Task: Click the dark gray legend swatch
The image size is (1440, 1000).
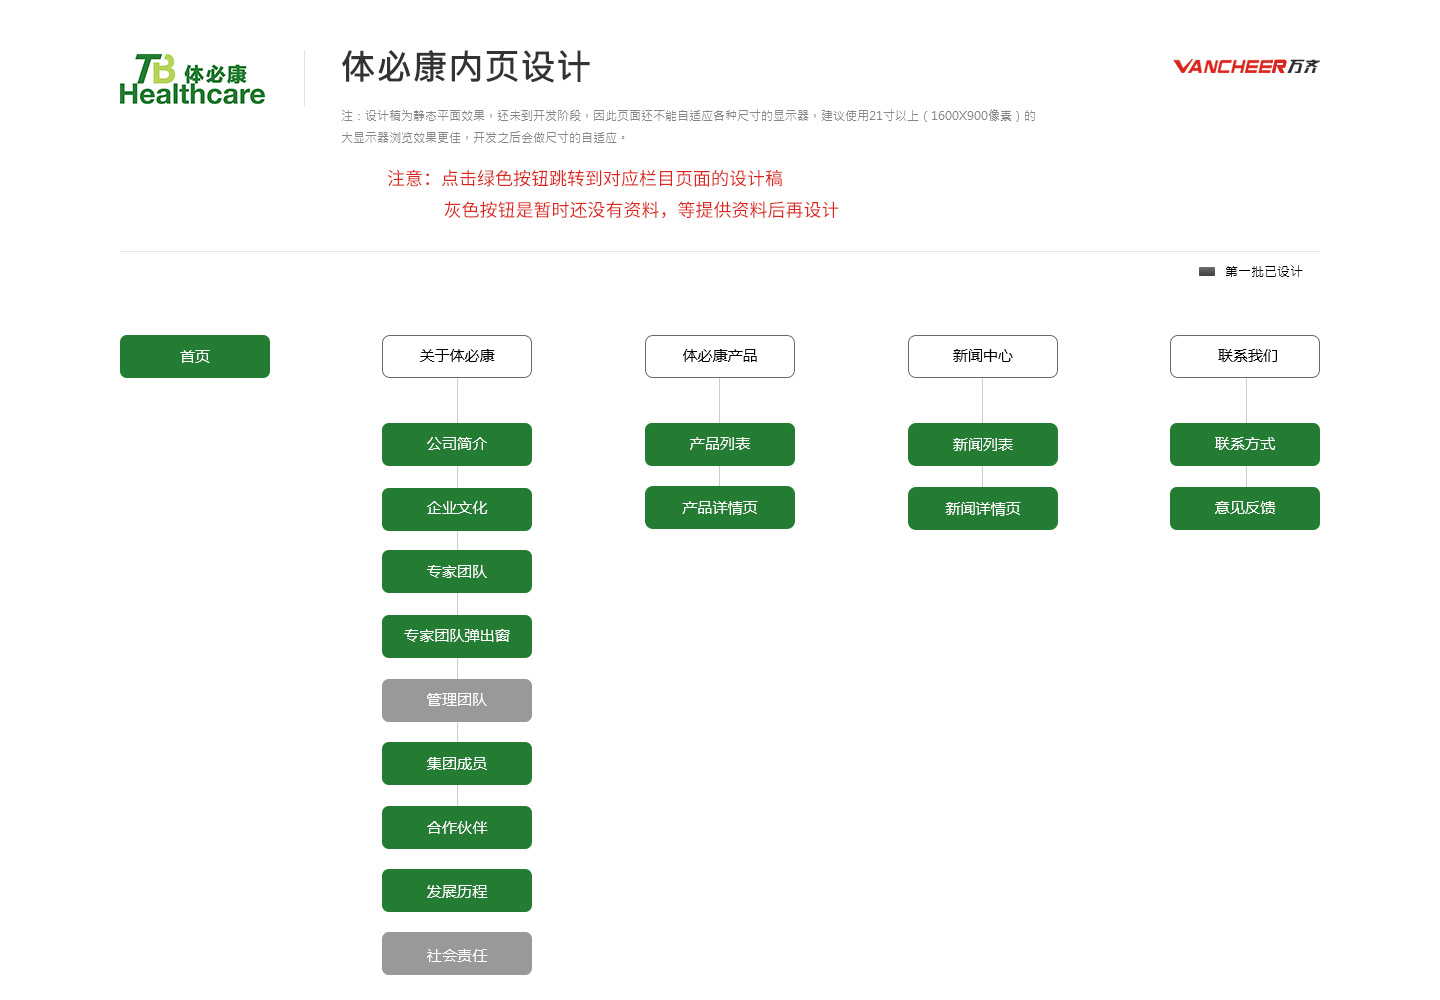Action: pyautogui.click(x=1207, y=272)
